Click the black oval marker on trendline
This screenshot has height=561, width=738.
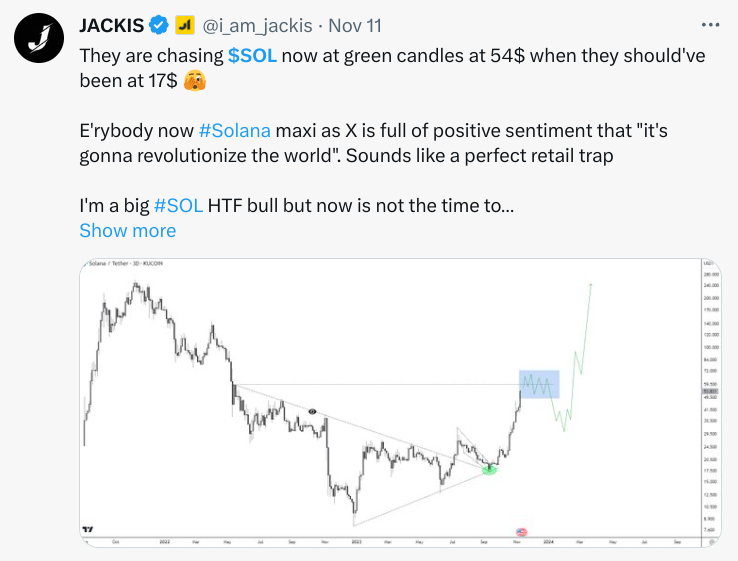(x=313, y=412)
